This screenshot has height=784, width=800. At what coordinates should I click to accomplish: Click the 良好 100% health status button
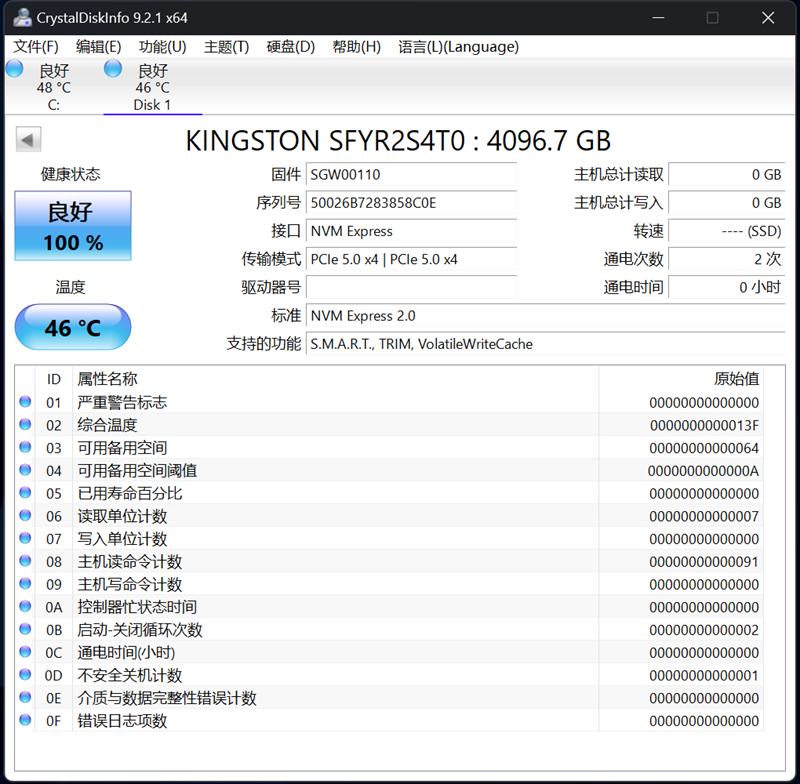[x=73, y=226]
